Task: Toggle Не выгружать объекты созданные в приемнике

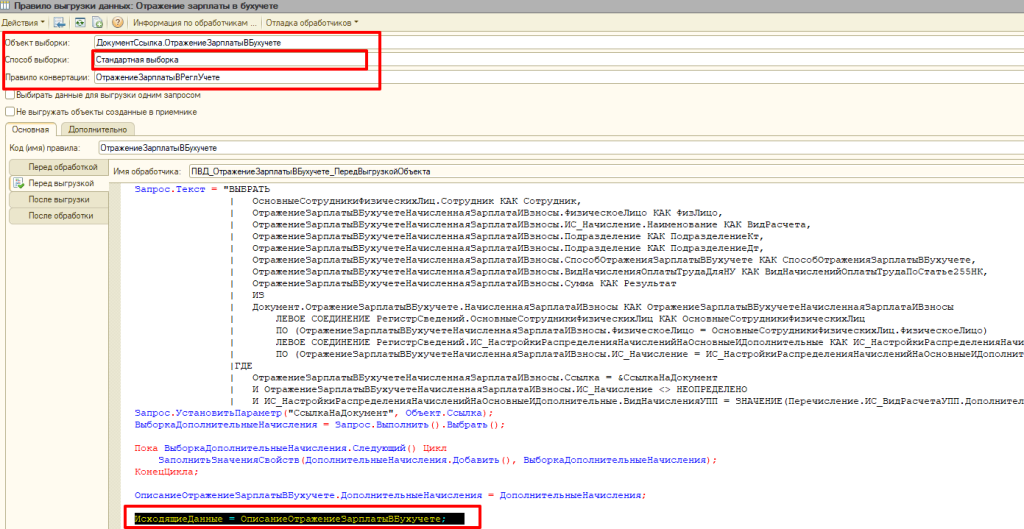Action: 10,112
